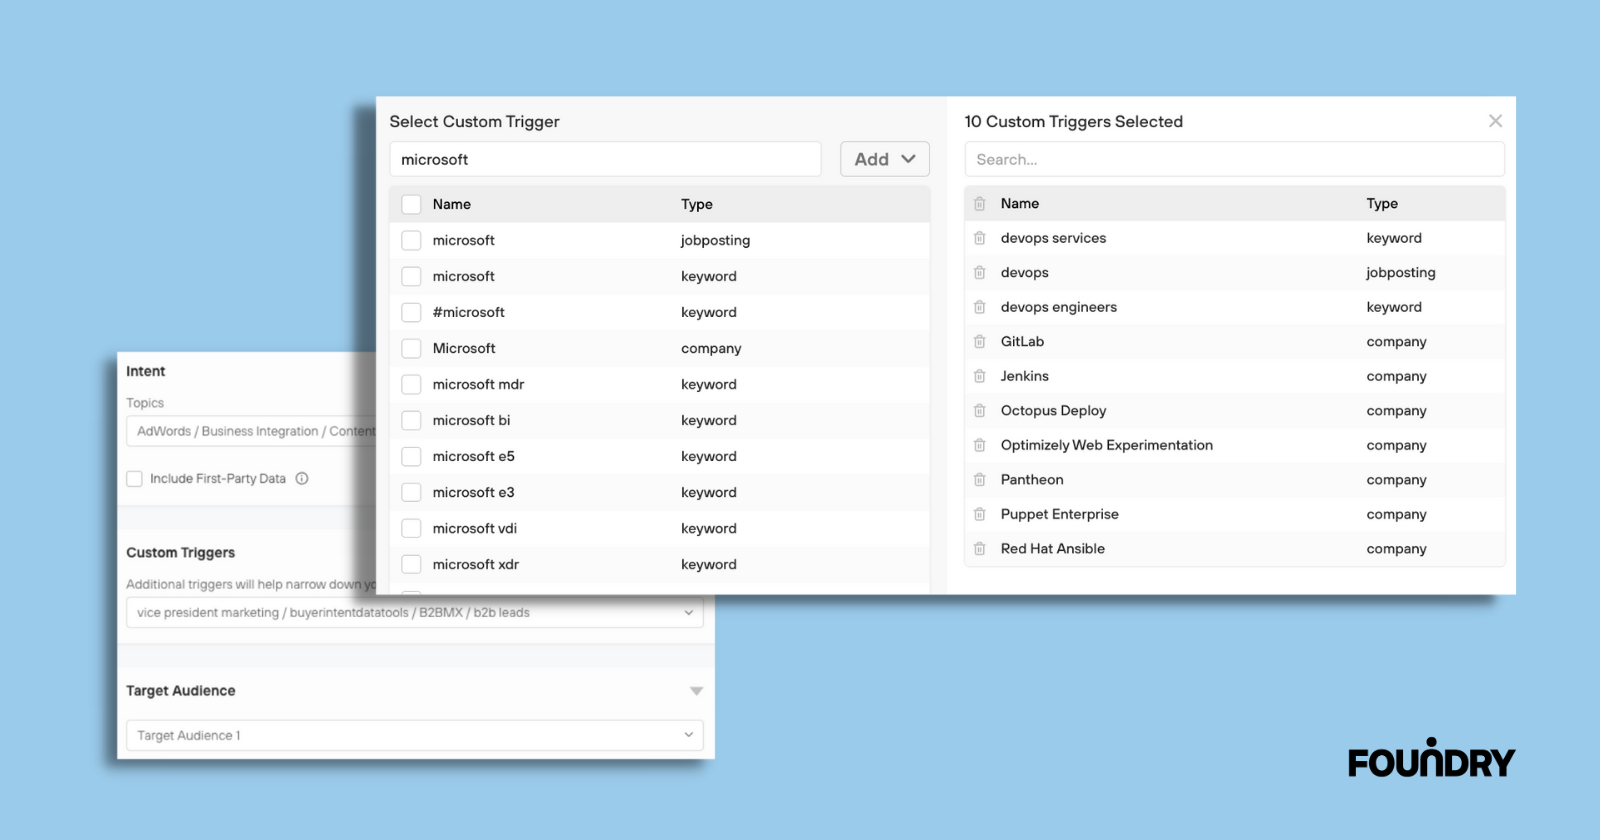Delete Jenkins trigger via trash icon
This screenshot has height=840, width=1600.
[x=980, y=376]
